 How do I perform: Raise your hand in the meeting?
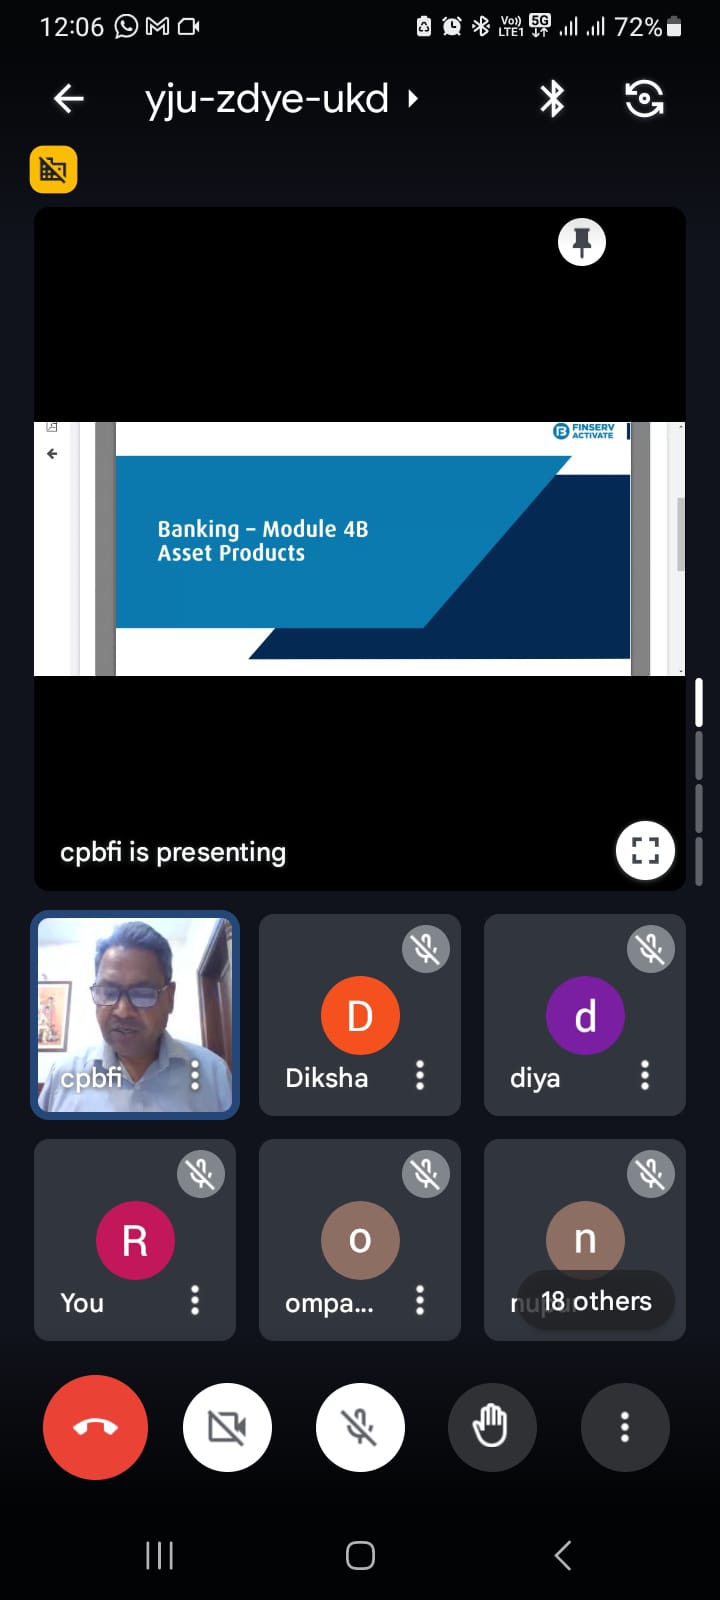[491, 1427]
